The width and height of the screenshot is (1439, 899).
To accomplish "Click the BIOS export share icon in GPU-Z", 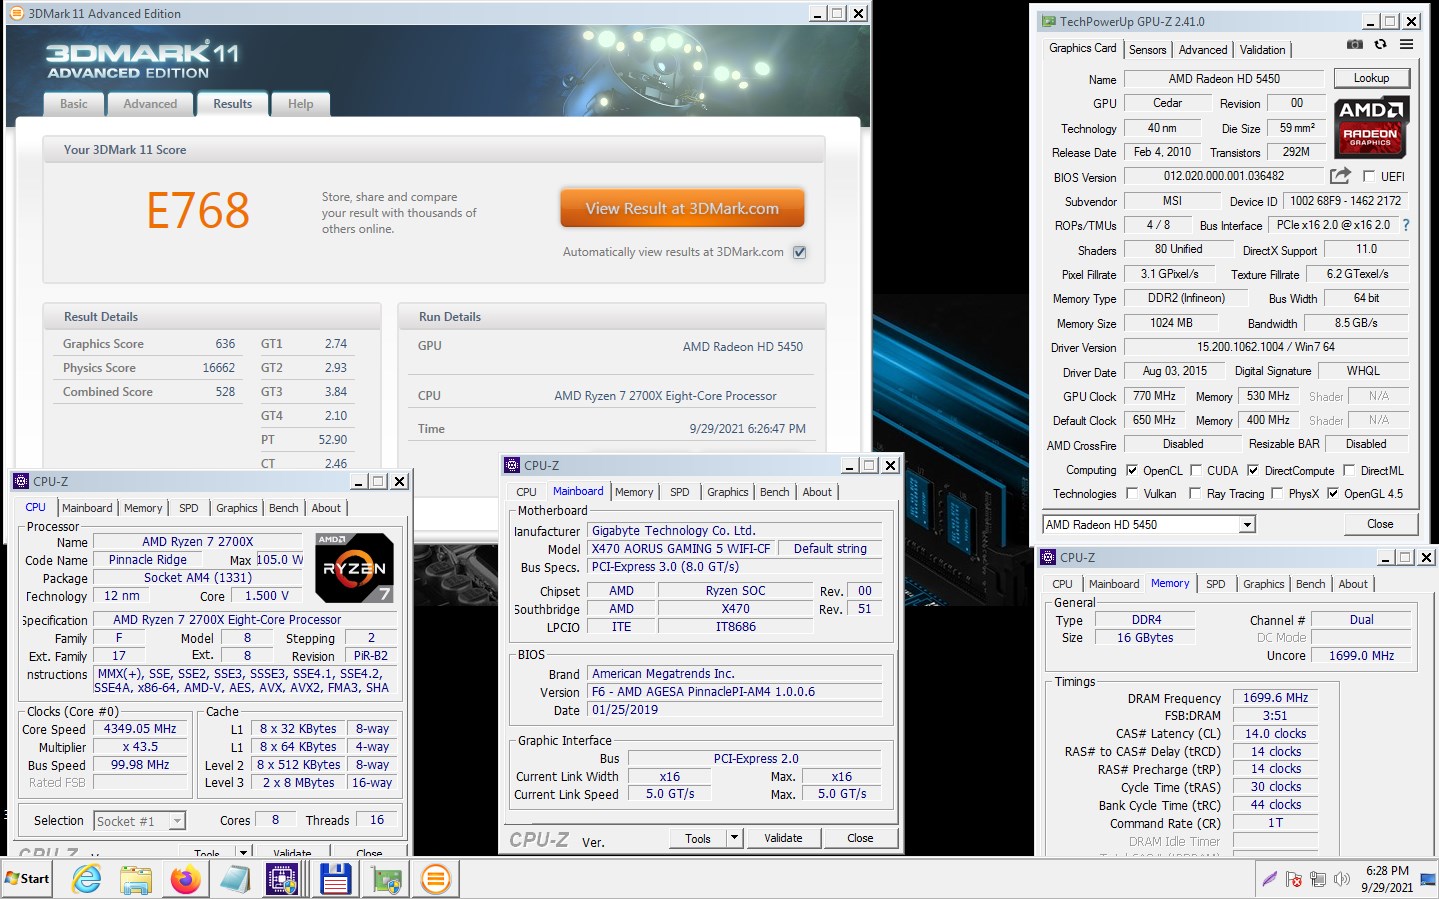I will [x=1340, y=176].
